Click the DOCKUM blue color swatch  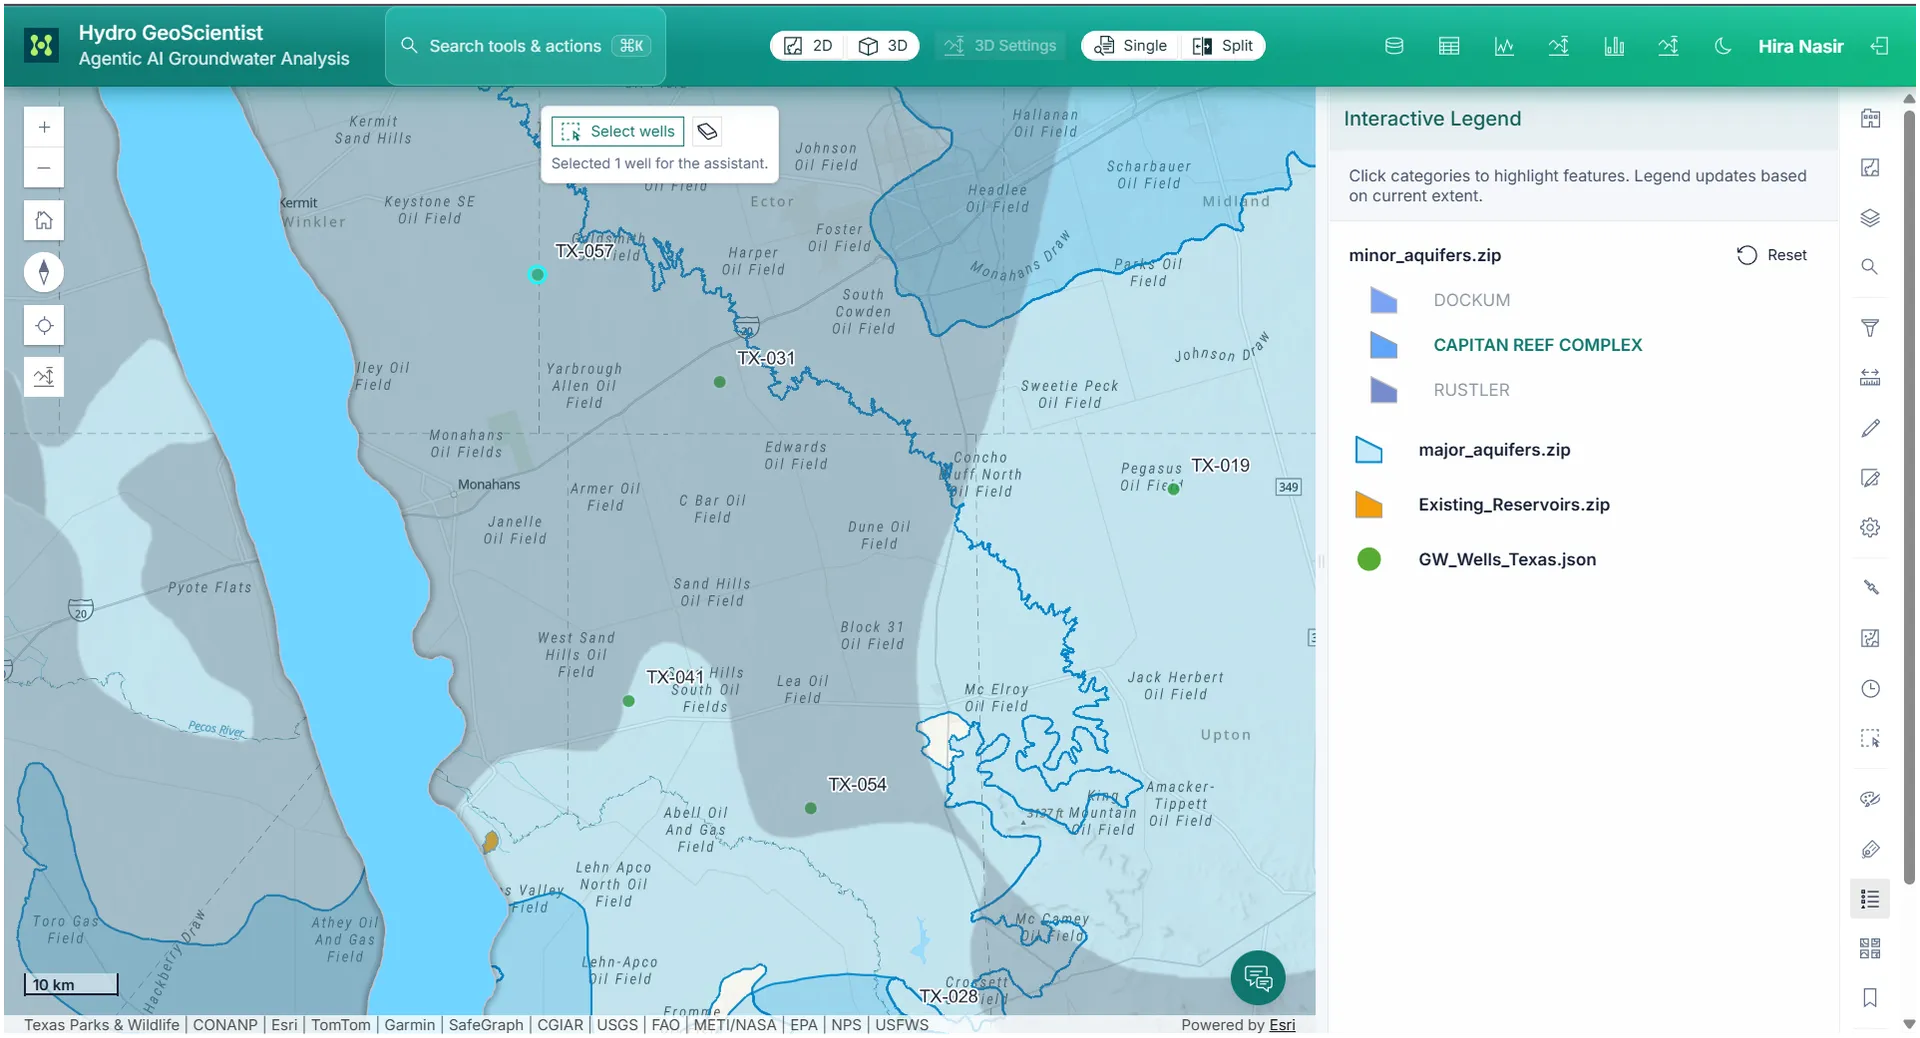pyautogui.click(x=1383, y=300)
